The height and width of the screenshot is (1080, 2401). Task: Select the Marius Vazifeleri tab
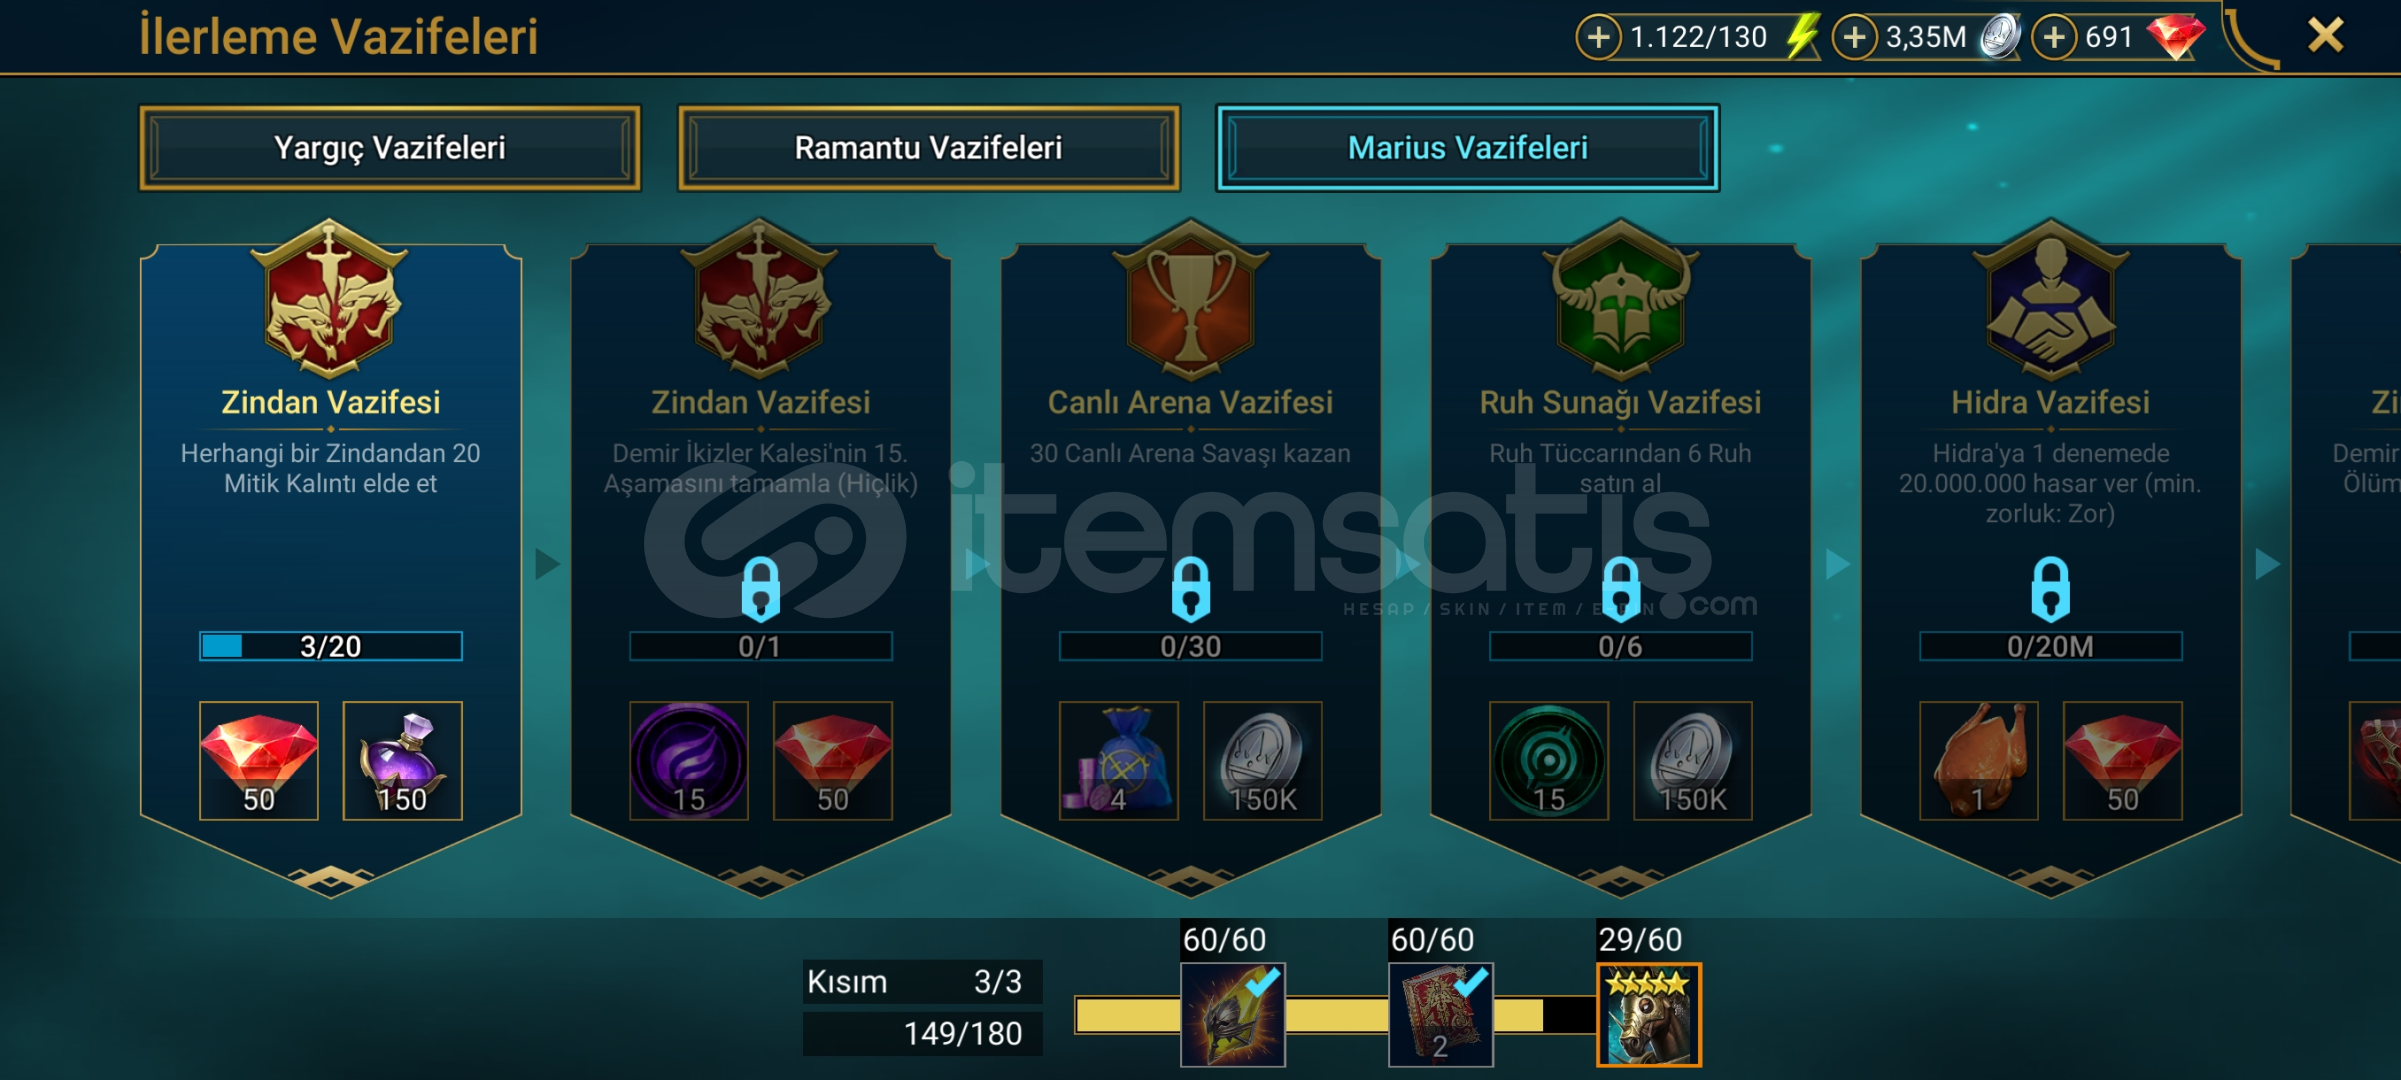[x=1467, y=148]
